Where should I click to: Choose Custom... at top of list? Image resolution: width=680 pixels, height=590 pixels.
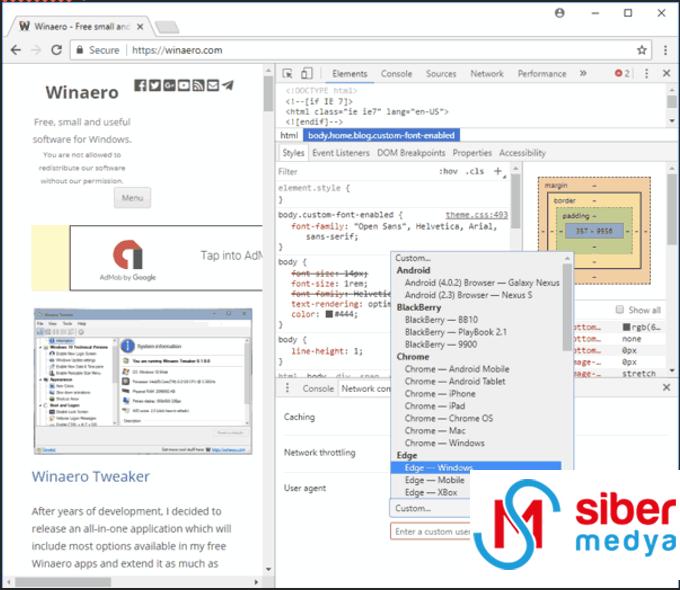pos(413,258)
